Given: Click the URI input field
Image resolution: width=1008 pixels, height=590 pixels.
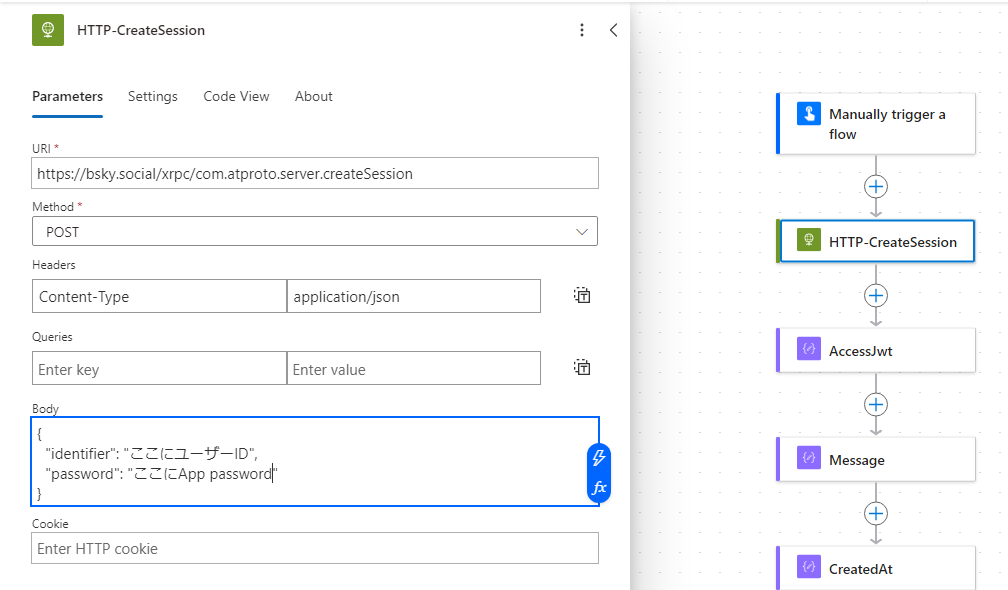Looking at the screenshot, I should point(315,173).
